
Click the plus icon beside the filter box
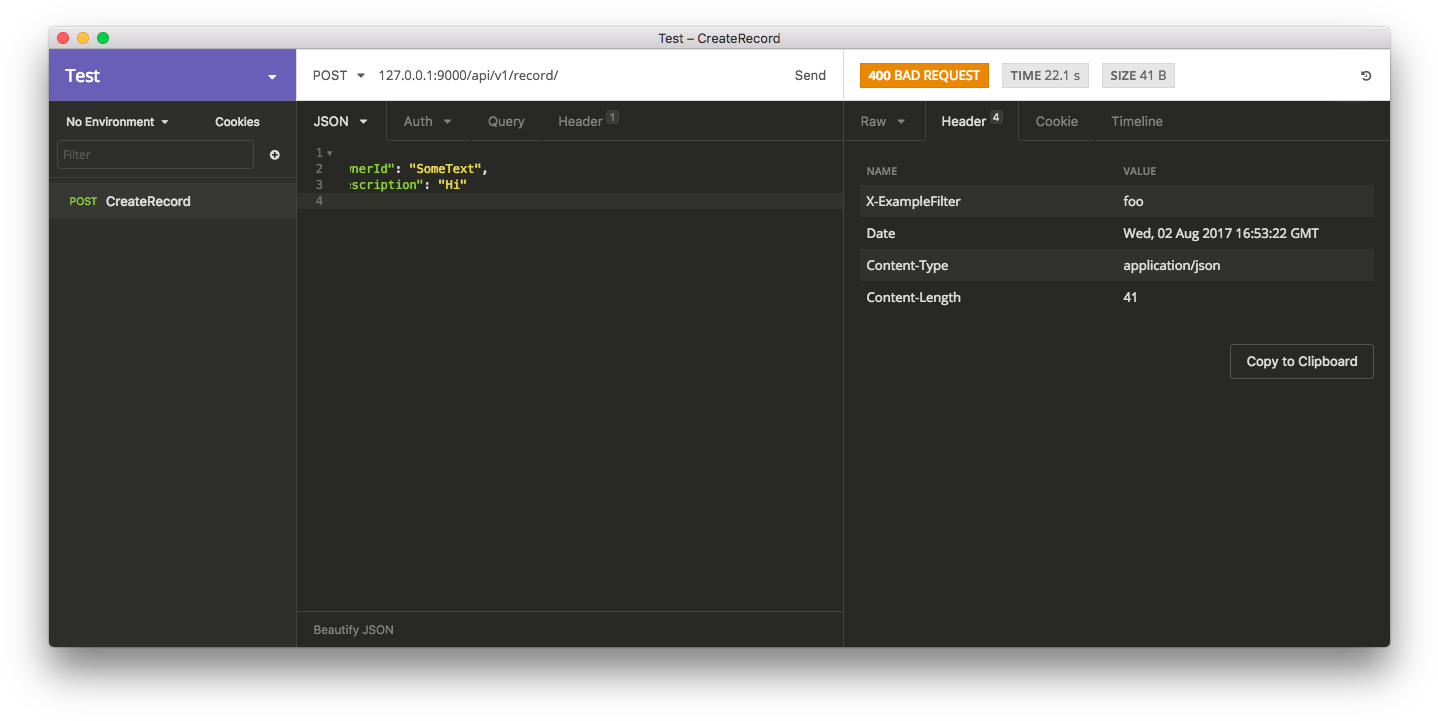click(x=275, y=155)
